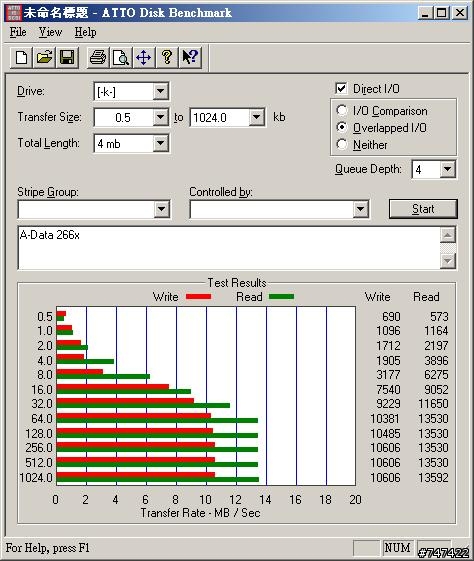Click the Start button
Image resolution: width=474 pixels, height=561 pixels.
click(423, 209)
